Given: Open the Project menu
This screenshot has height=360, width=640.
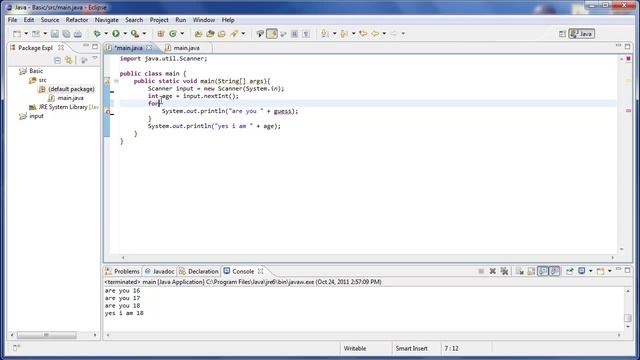Looking at the screenshot, I should (159, 20).
